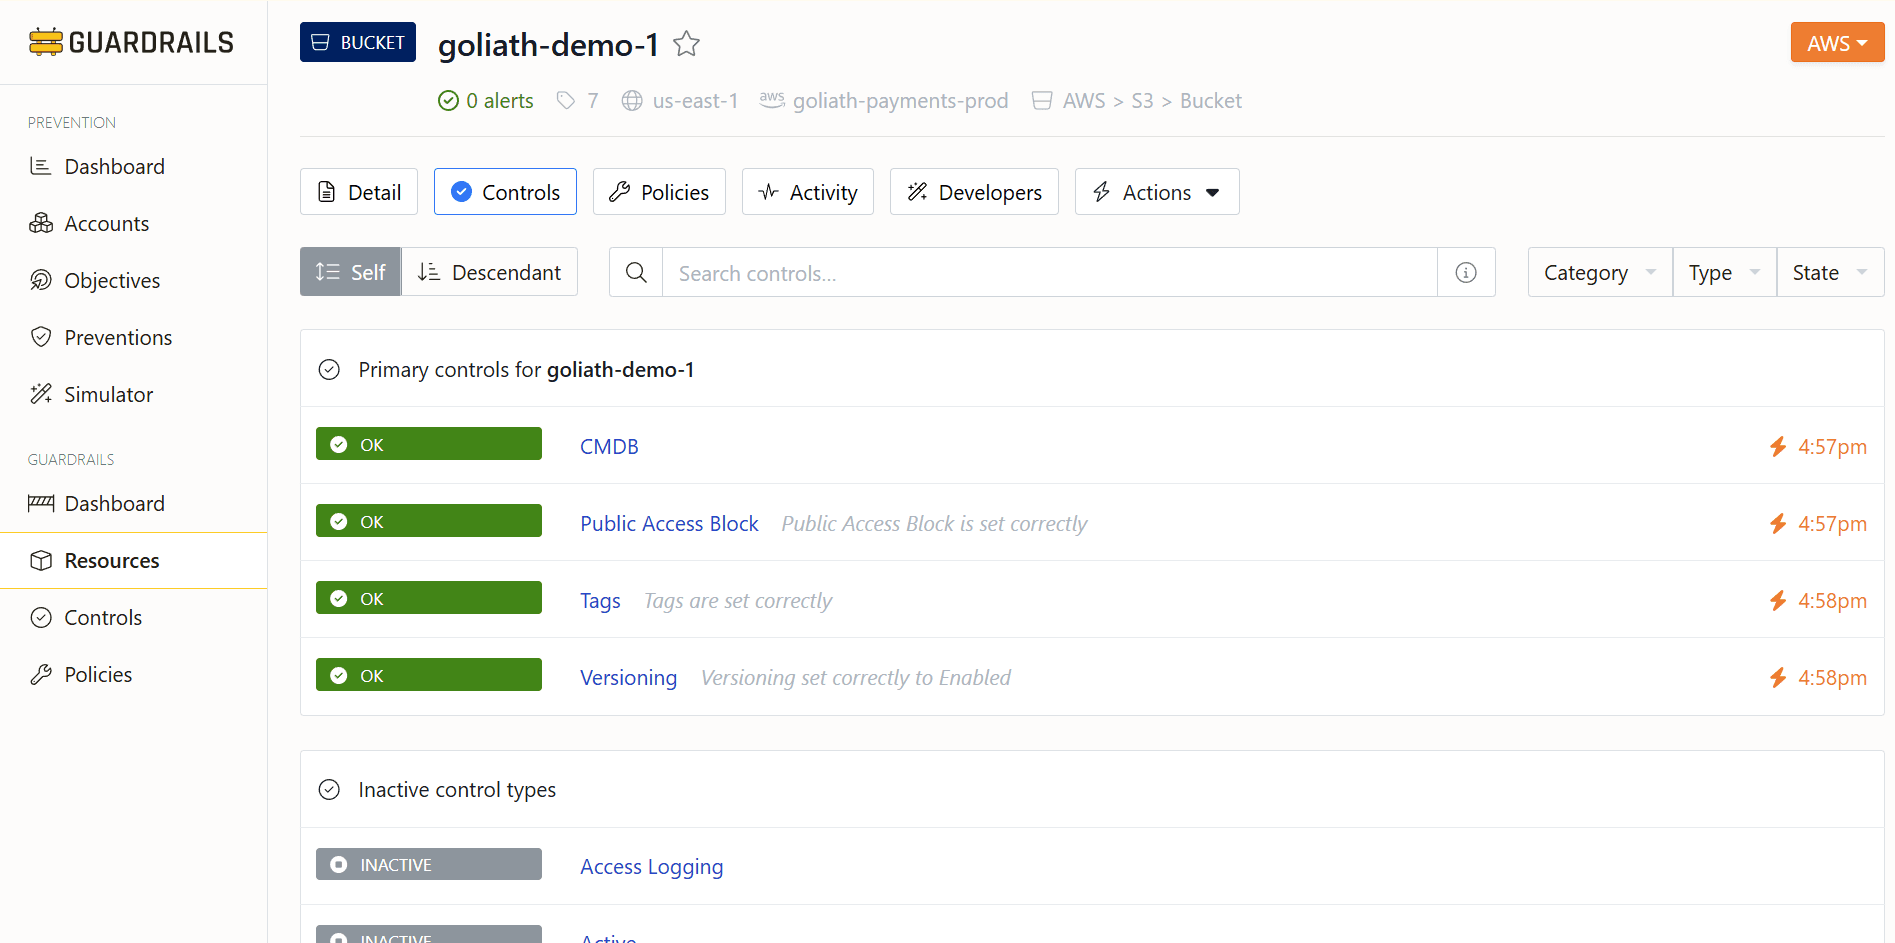Open the Versioning control link

628,678
